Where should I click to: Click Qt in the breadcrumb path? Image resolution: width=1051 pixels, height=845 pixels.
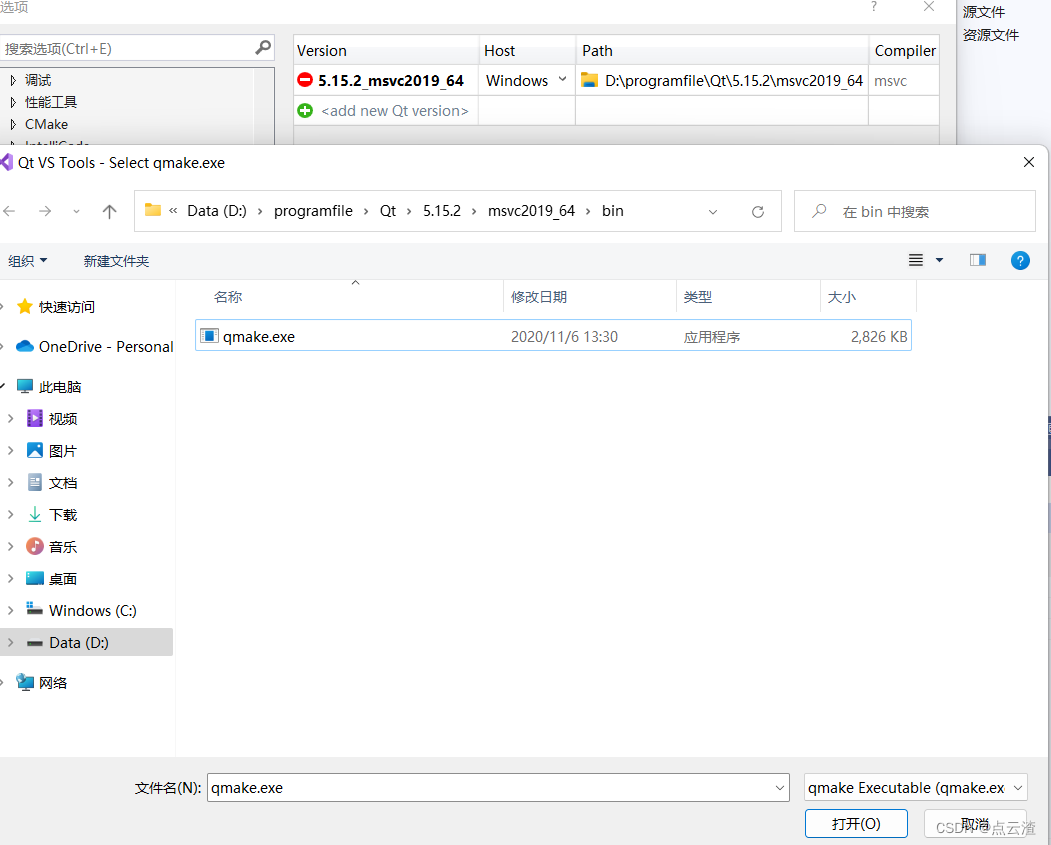tap(387, 211)
